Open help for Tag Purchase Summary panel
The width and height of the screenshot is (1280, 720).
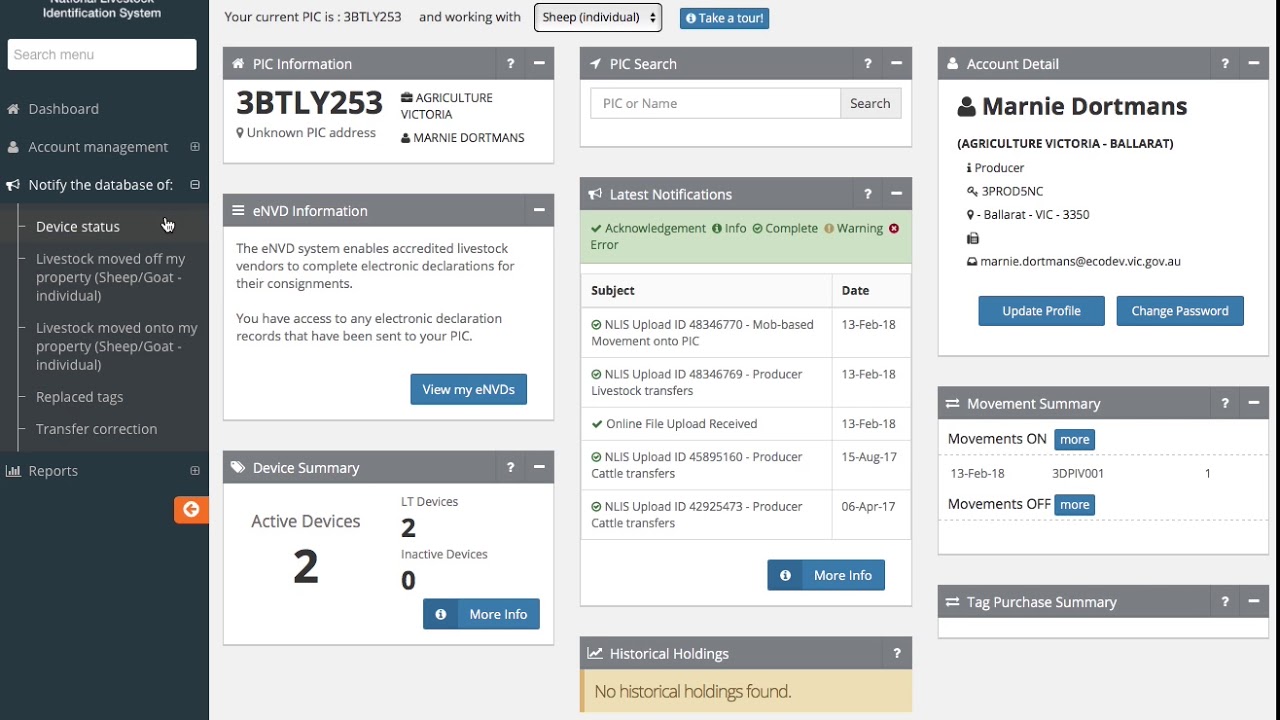[x=1224, y=602]
